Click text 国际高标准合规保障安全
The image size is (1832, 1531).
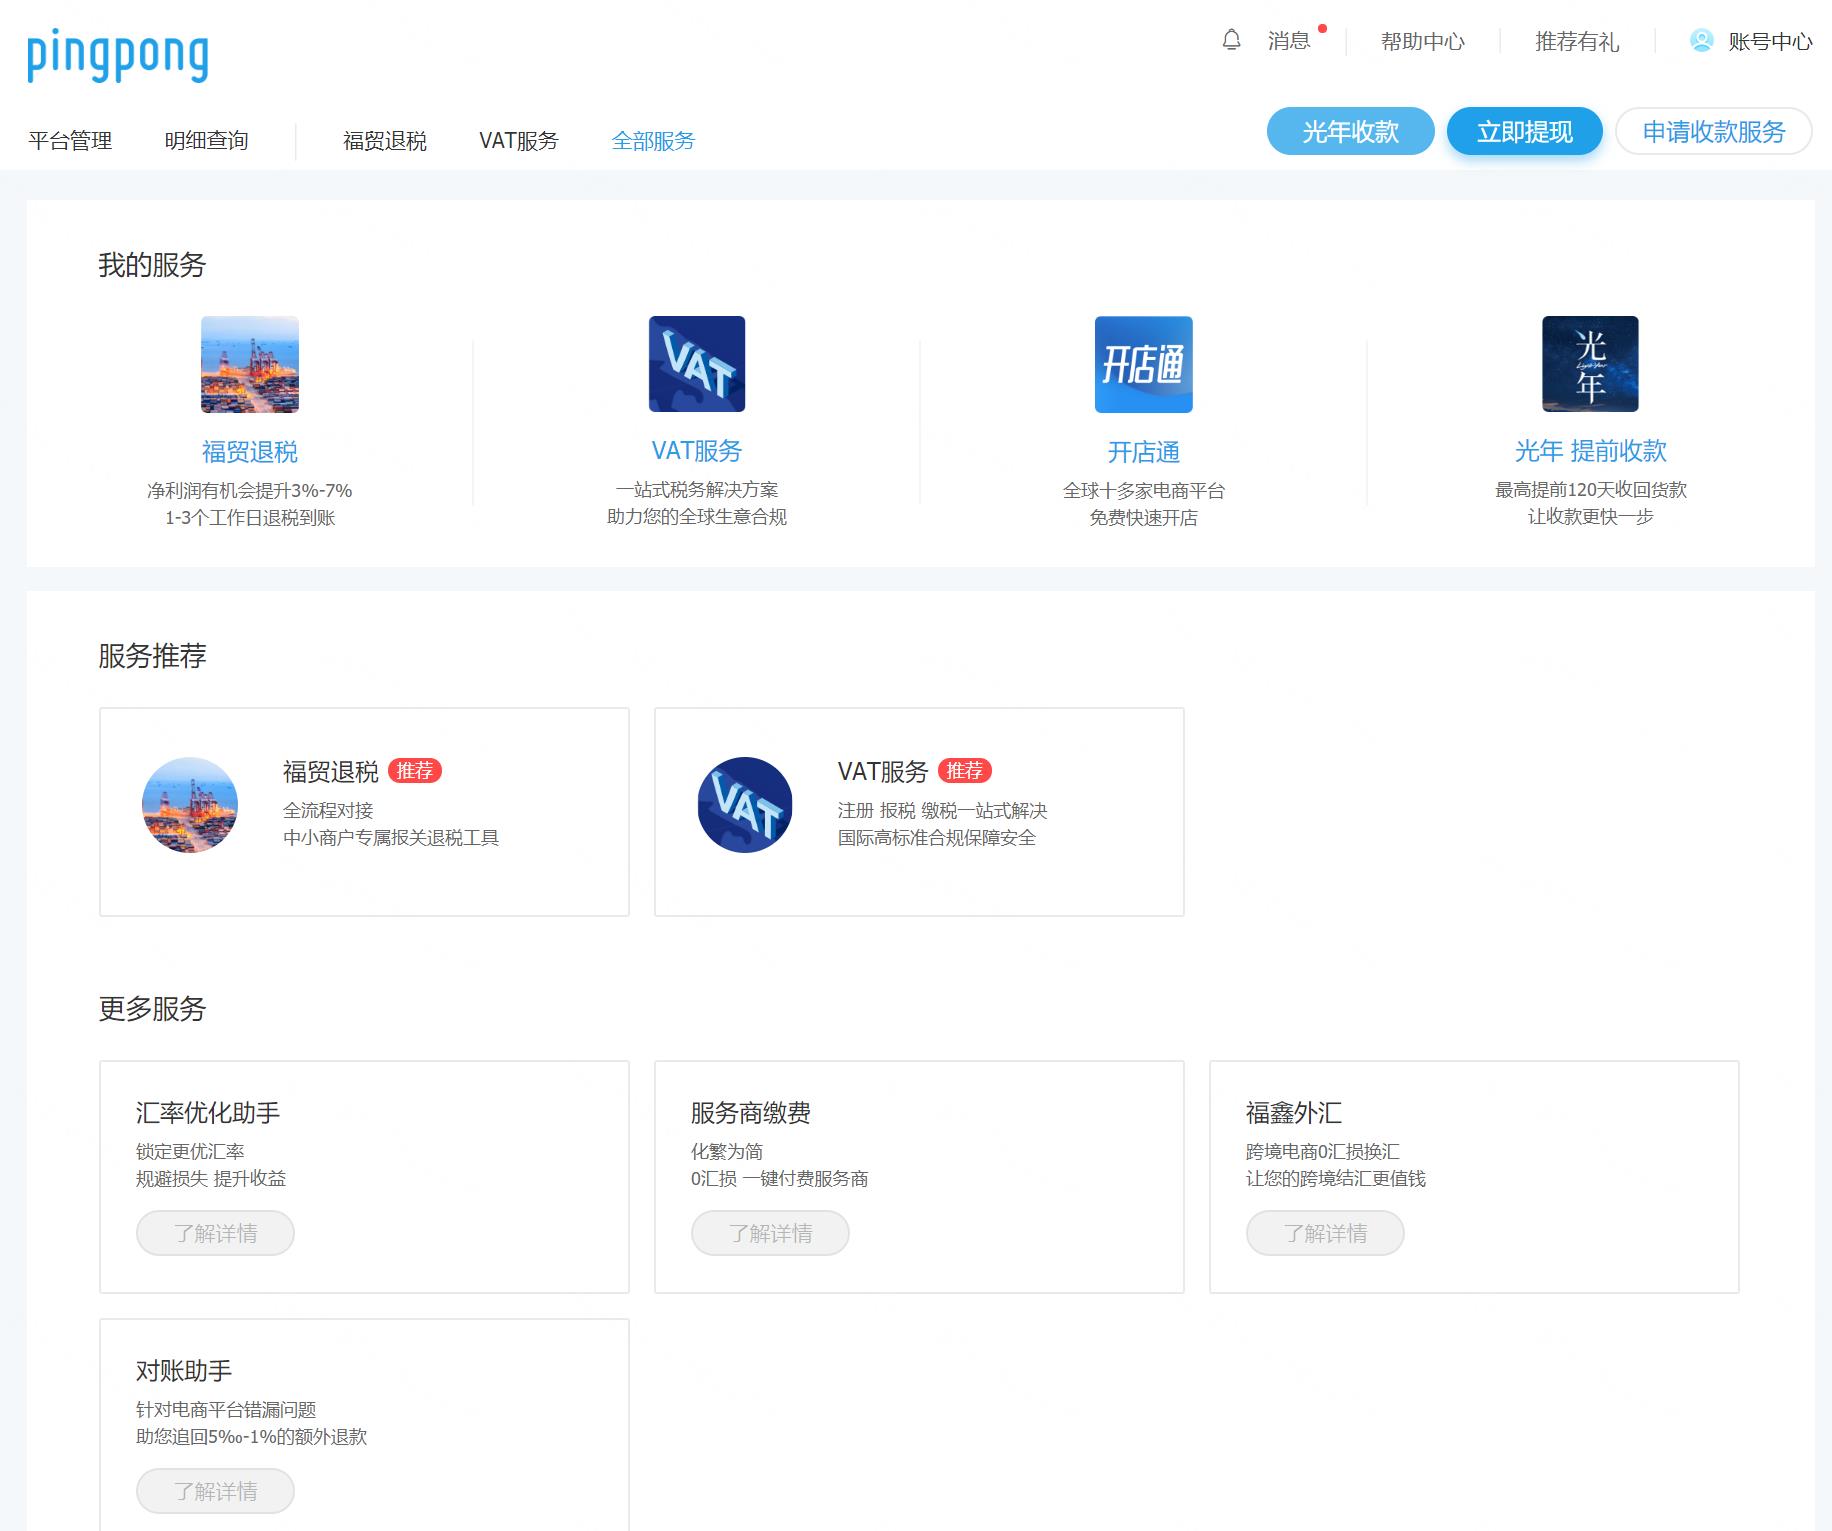pos(937,838)
